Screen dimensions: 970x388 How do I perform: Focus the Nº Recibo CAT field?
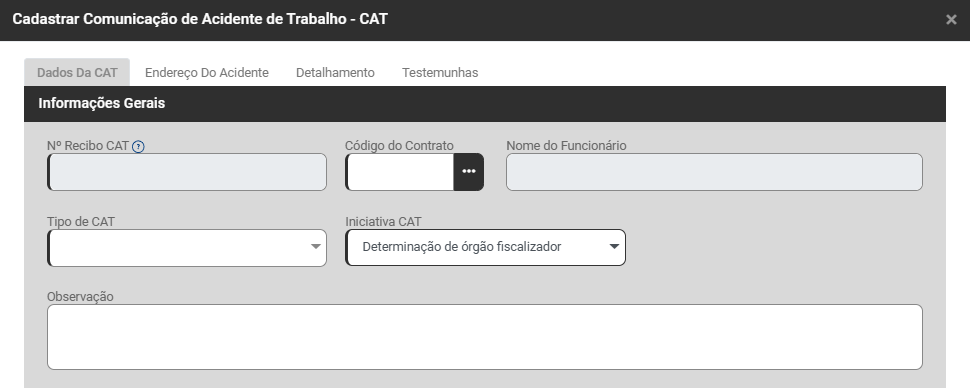(187, 172)
